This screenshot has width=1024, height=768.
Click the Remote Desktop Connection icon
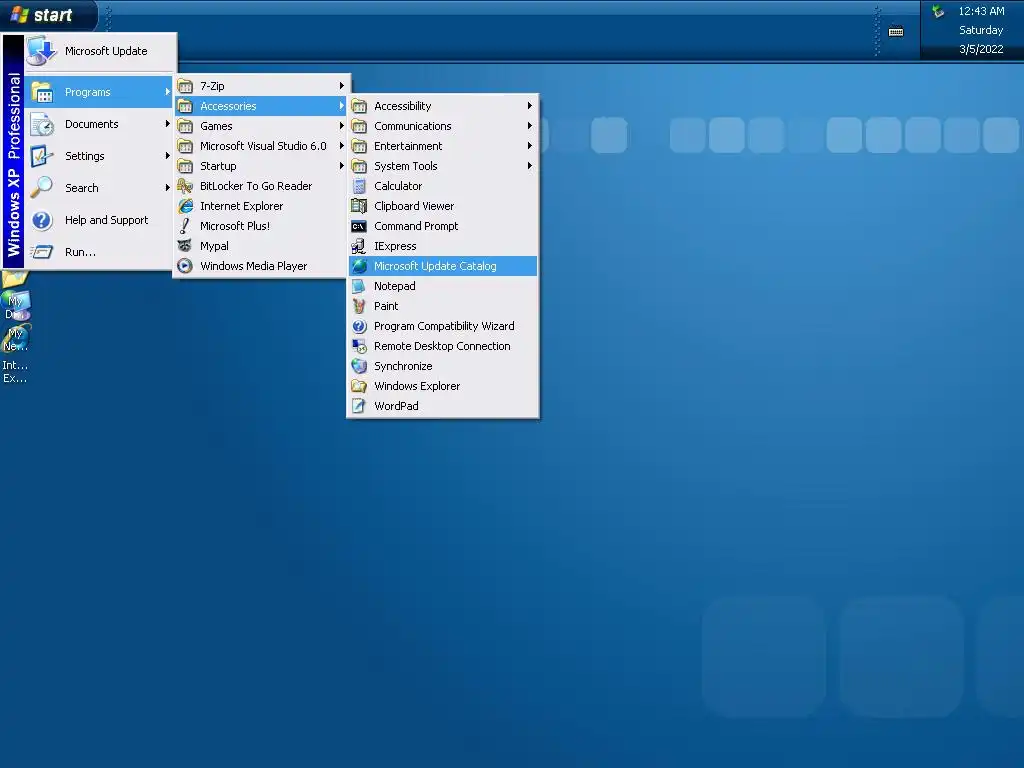tap(359, 346)
